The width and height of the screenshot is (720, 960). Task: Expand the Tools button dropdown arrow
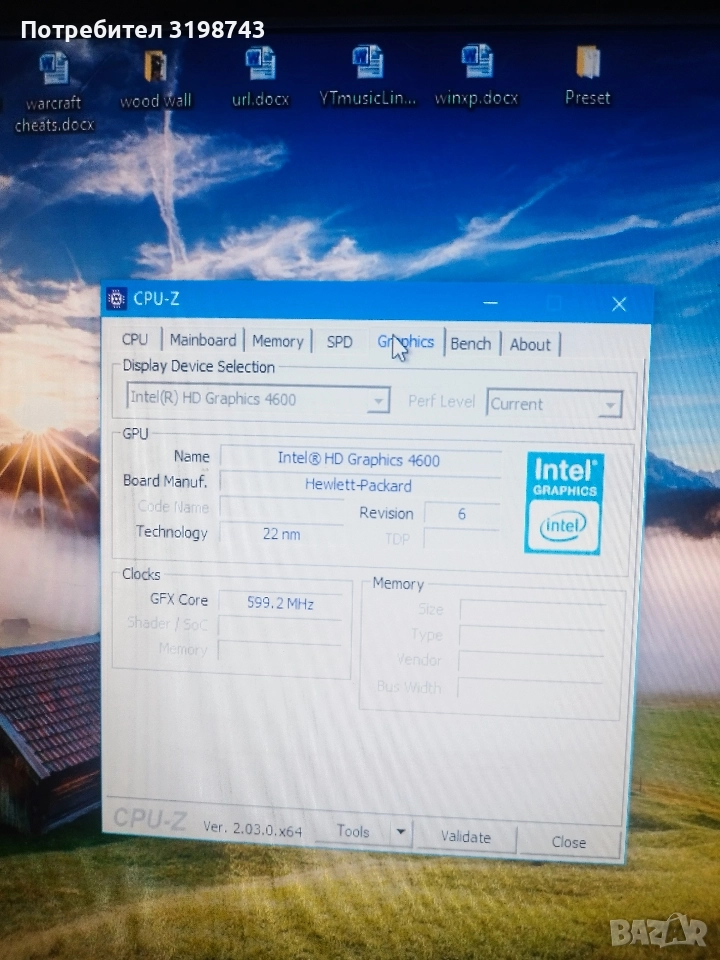coord(401,831)
